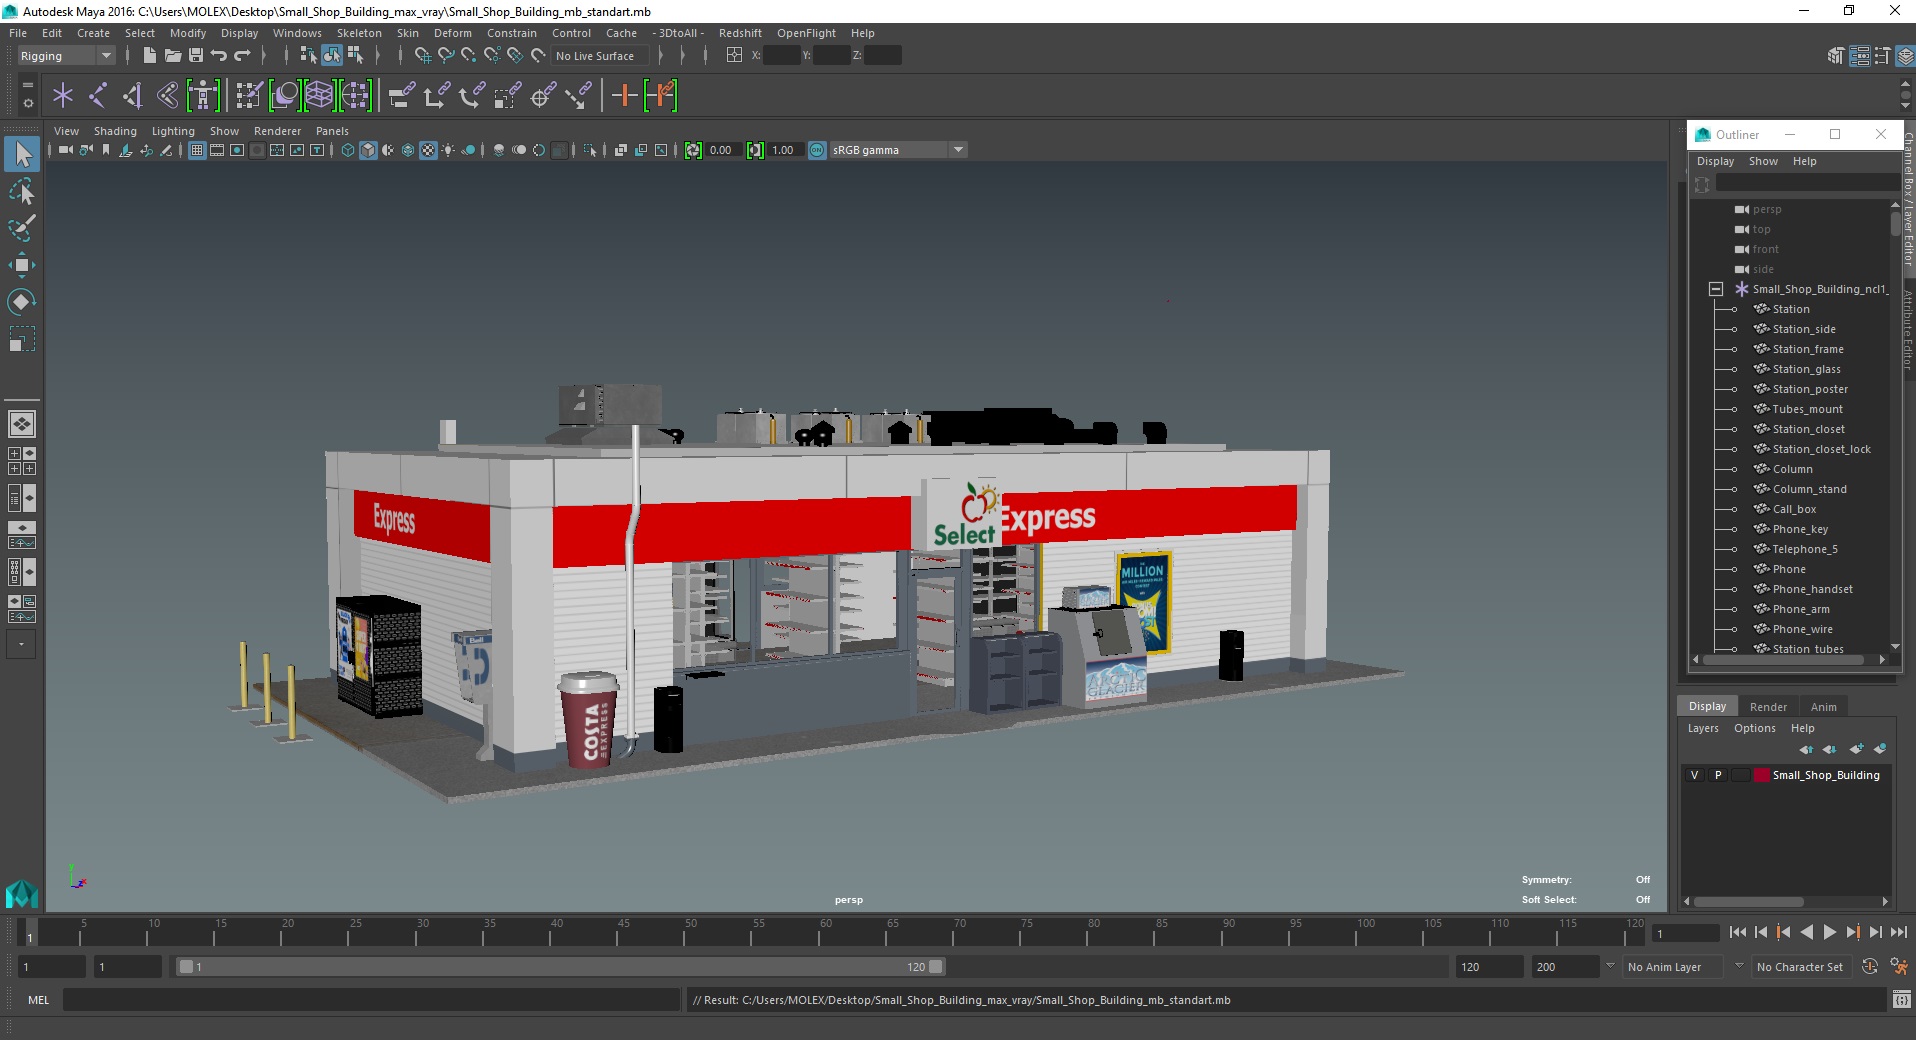Image resolution: width=1916 pixels, height=1040 pixels.
Task: Click down arrow of Outliner vertical scrollbar
Action: (1895, 647)
